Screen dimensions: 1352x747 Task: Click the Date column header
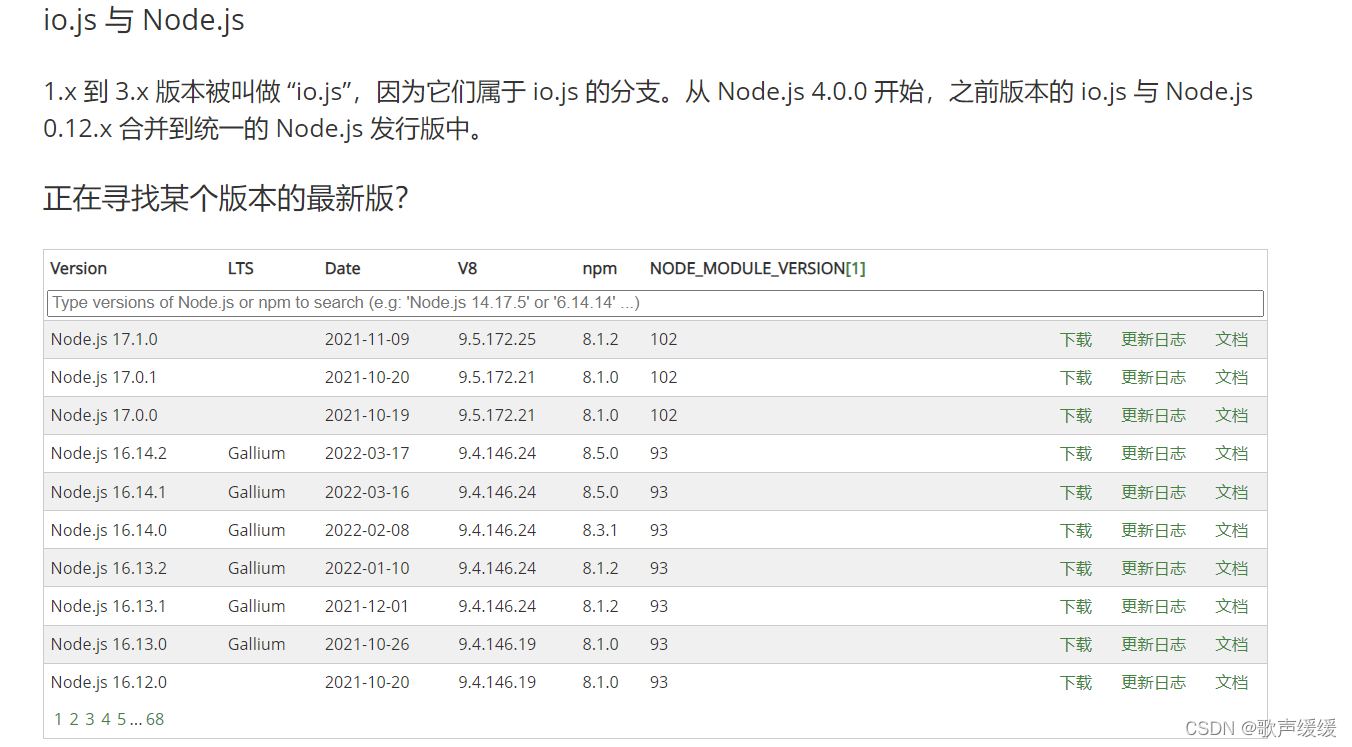pyautogui.click(x=343, y=268)
